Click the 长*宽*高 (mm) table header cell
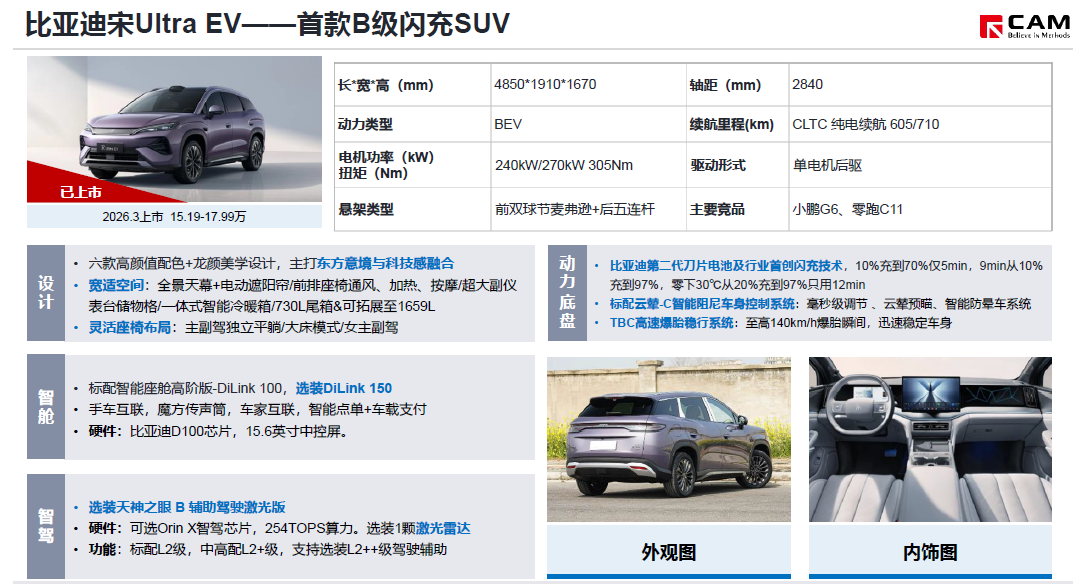Image resolution: width=1074 pixels, height=585 pixels. 412,85
